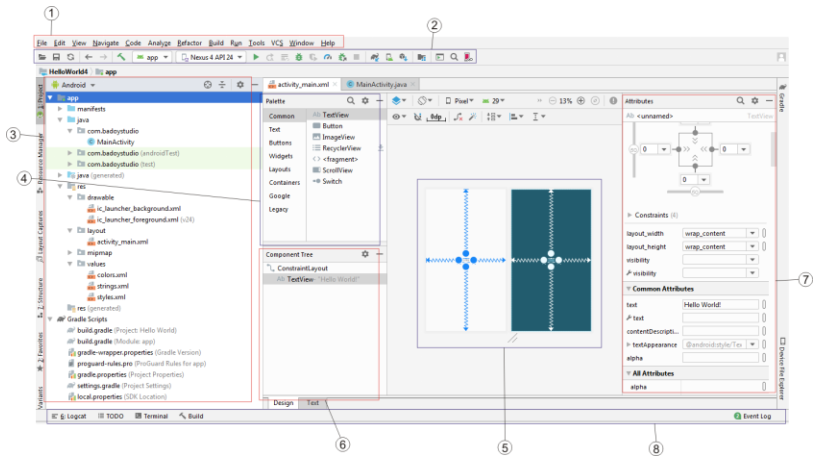Collapse the java folder arrow

(60, 120)
